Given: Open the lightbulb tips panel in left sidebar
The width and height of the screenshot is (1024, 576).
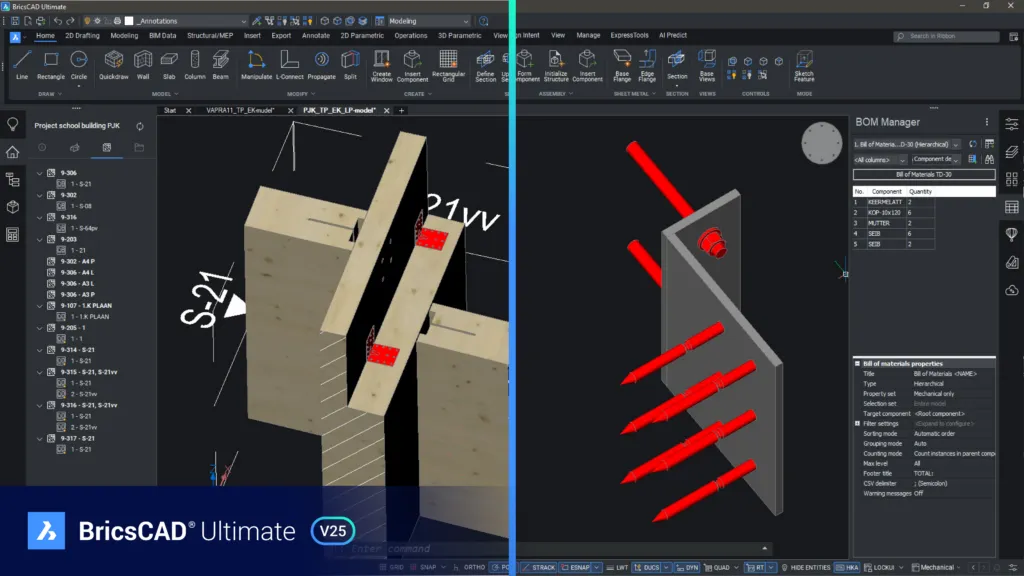Looking at the screenshot, I should click(12, 125).
